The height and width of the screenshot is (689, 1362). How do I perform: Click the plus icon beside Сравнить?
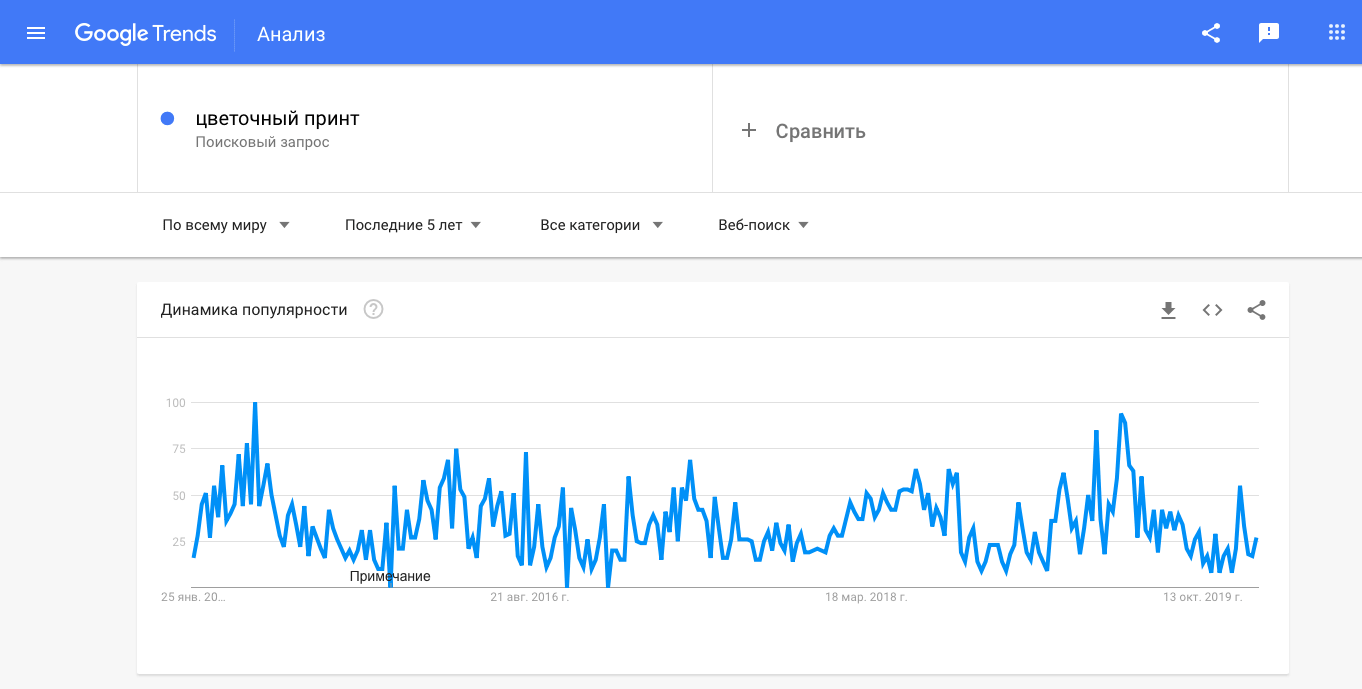coord(748,130)
